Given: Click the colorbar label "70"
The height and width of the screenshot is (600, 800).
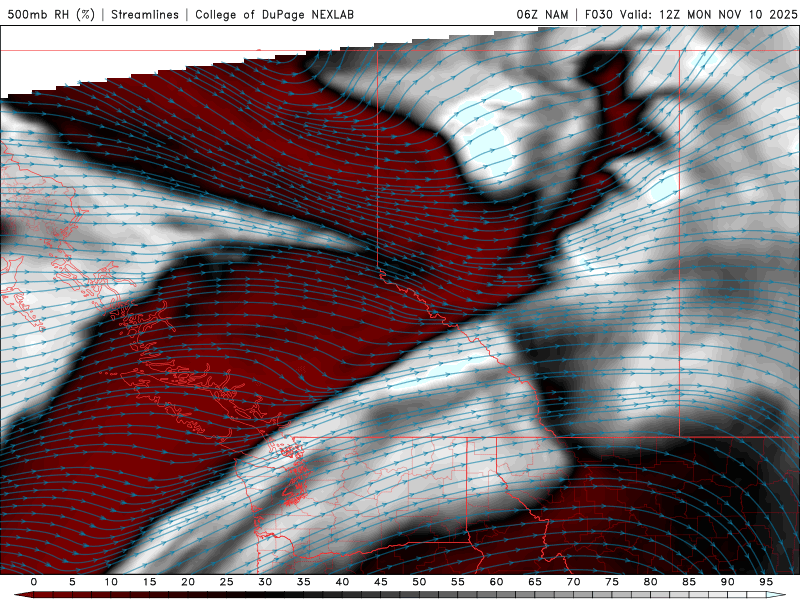Looking at the screenshot, I should 573,582.
